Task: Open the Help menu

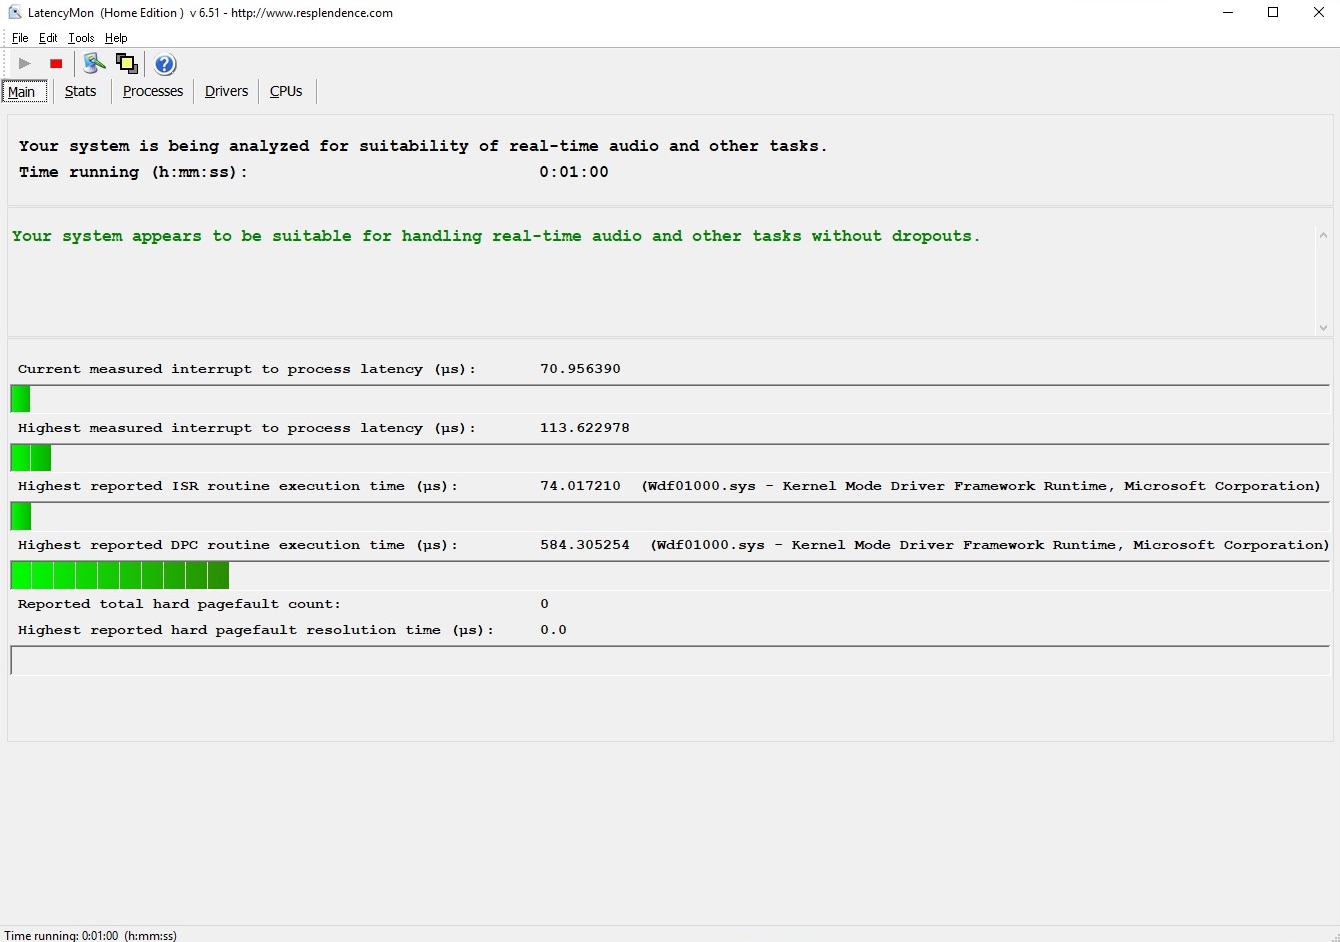Action: pos(116,38)
